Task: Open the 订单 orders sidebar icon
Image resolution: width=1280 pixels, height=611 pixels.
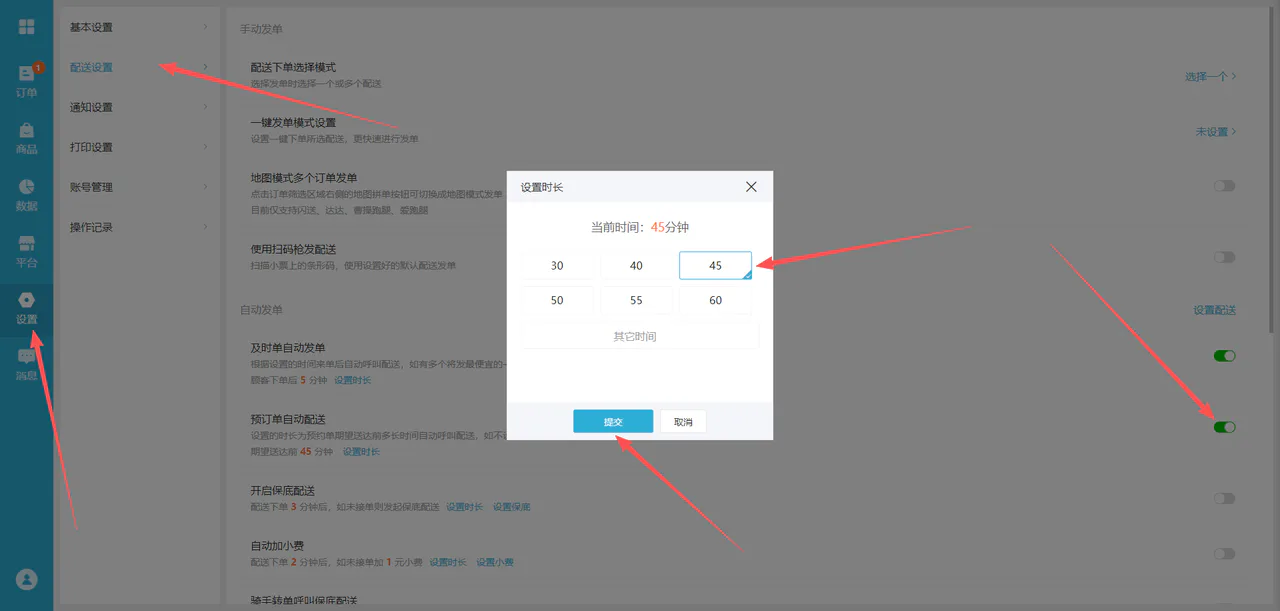Action: [27, 81]
